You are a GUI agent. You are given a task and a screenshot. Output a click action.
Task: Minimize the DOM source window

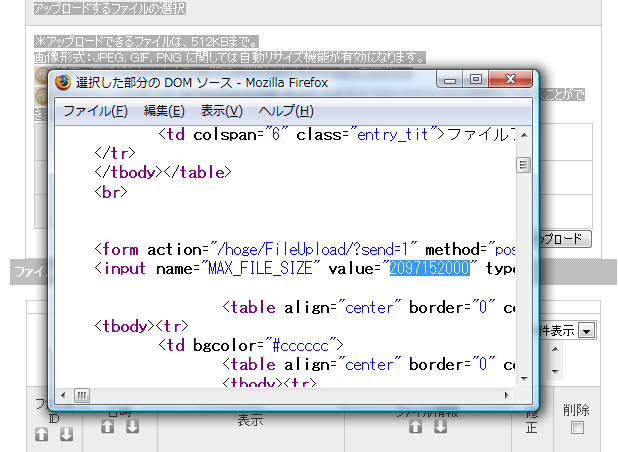click(450, 79)
